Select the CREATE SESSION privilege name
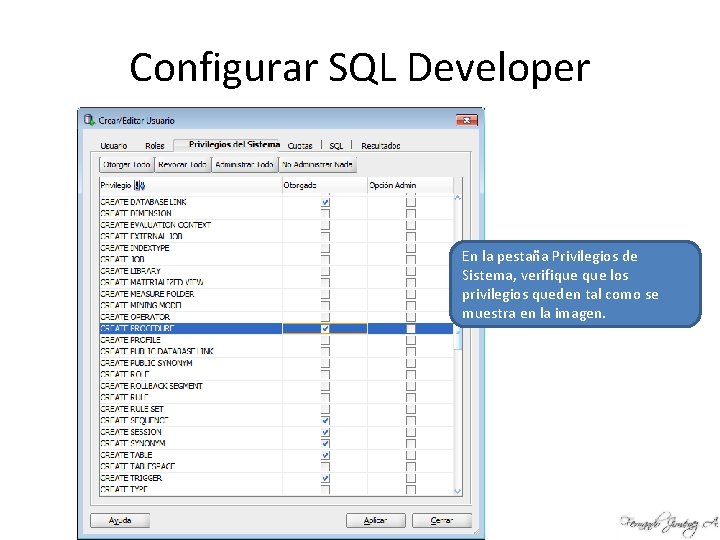 [x=131, y=432]
